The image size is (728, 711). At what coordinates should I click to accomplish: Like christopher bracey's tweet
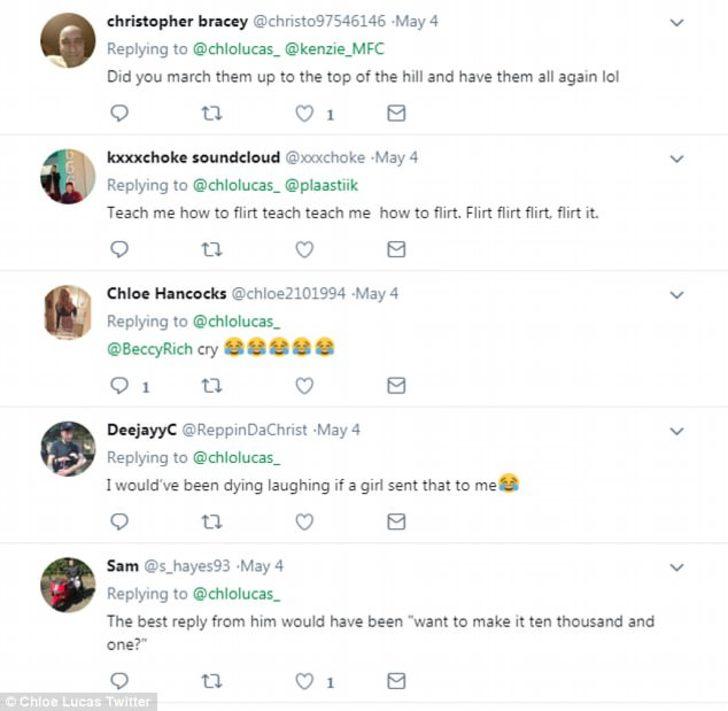pyautogui.click(x=304, y=114)
